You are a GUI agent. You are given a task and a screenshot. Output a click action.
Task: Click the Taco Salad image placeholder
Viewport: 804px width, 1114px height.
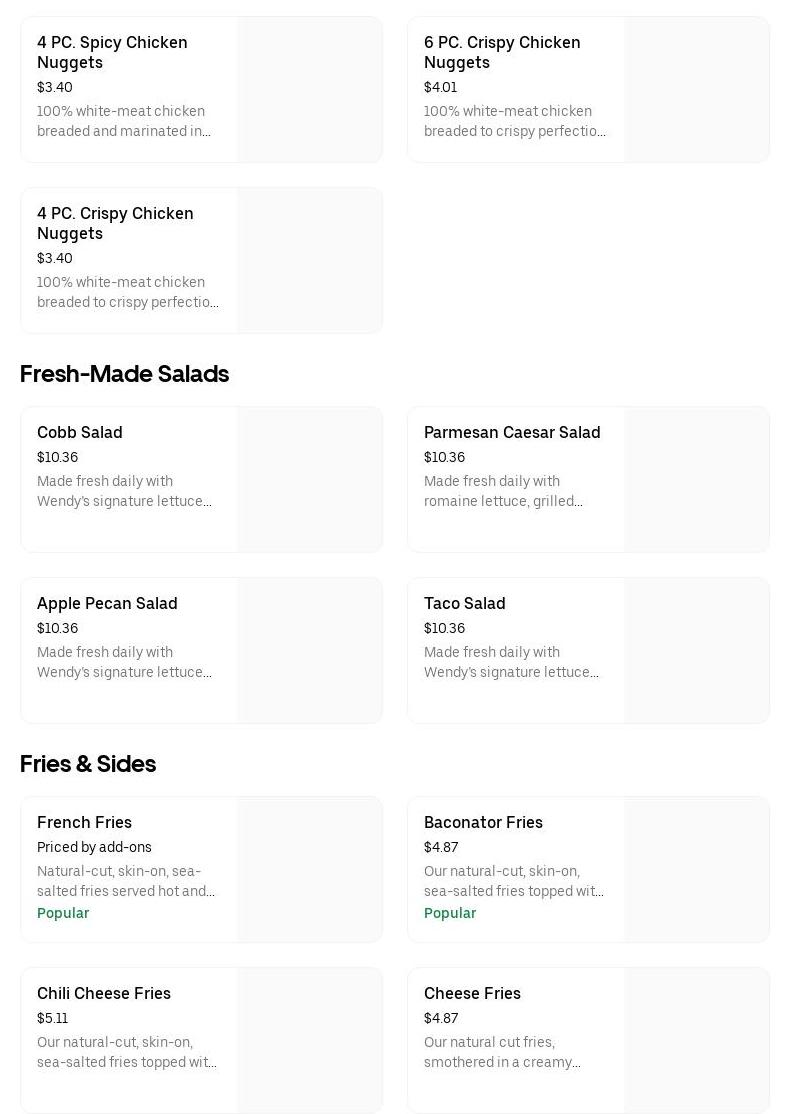[x=697, y=650]
